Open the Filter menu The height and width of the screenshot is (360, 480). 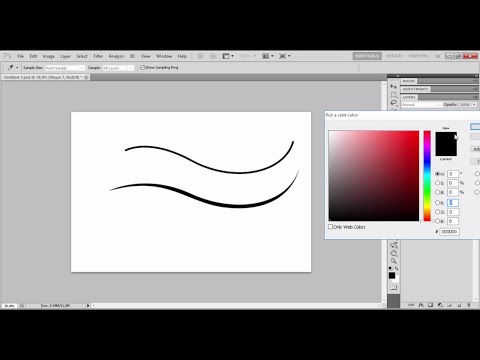(98, 56)
